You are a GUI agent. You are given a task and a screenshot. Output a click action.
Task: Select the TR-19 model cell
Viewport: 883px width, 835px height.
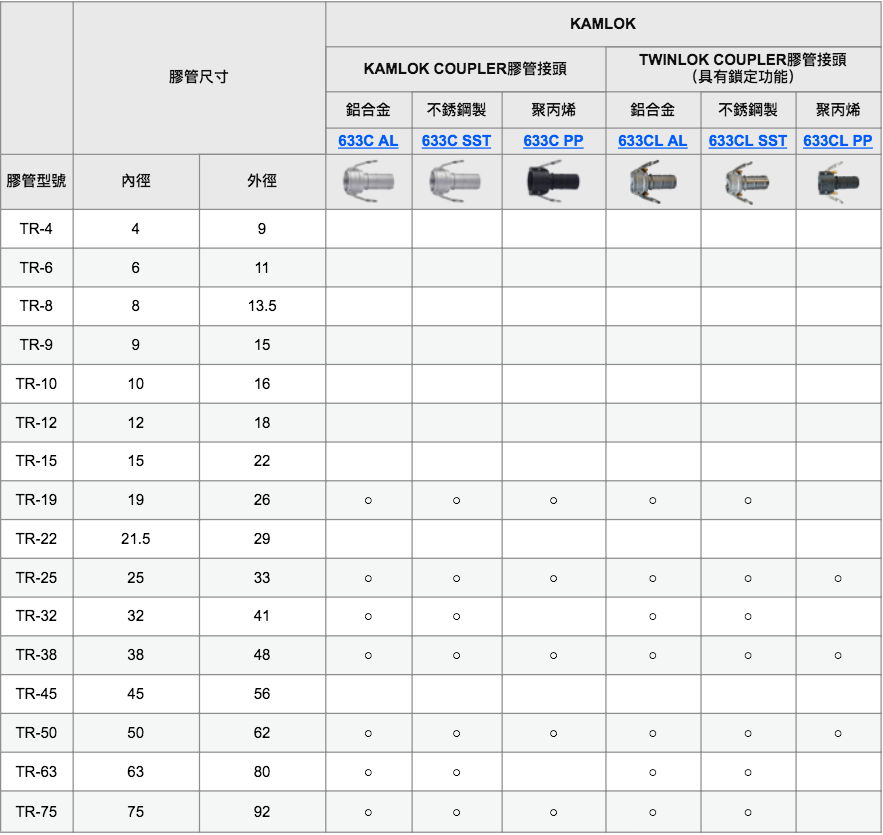[37, 499]
